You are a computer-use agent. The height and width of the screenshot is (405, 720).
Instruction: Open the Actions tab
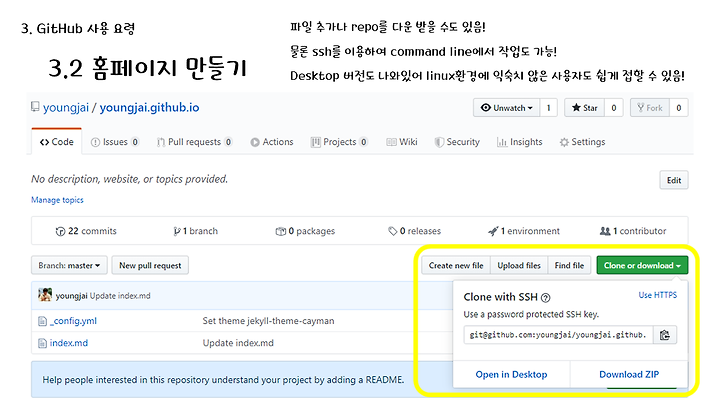272,142
